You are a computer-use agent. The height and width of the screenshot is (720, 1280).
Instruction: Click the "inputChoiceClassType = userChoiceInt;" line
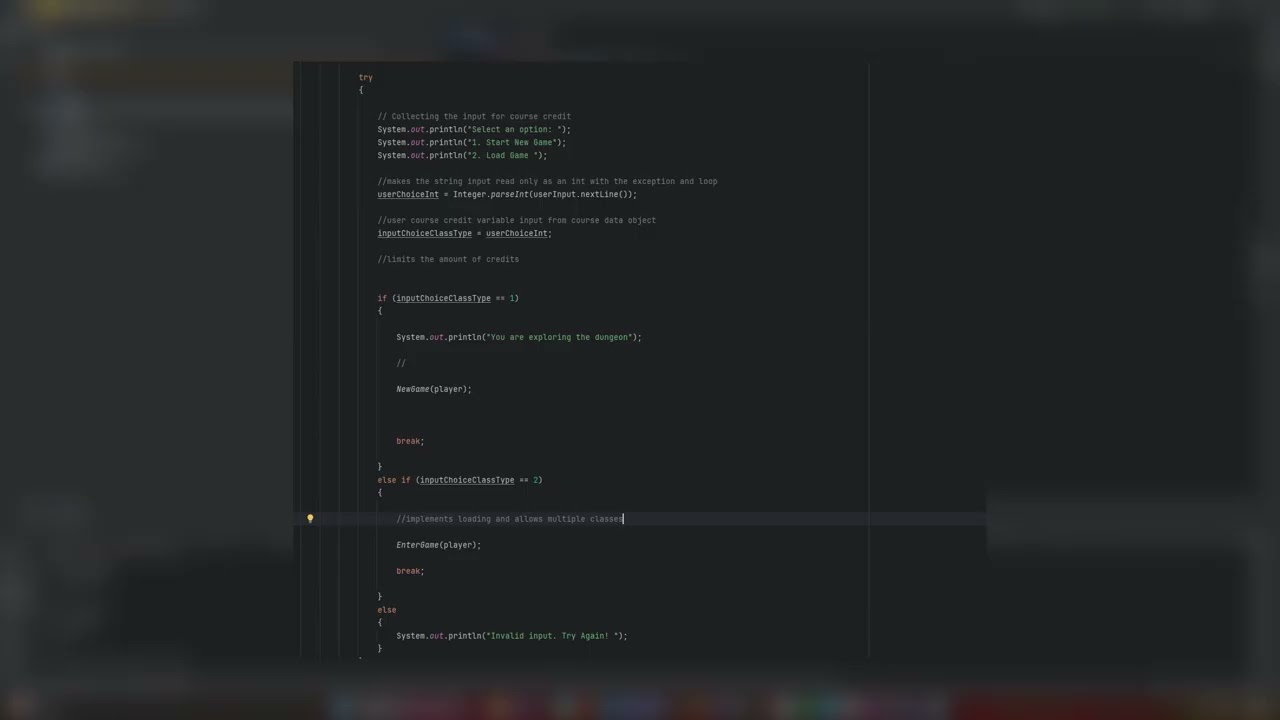tap(464, 233)
